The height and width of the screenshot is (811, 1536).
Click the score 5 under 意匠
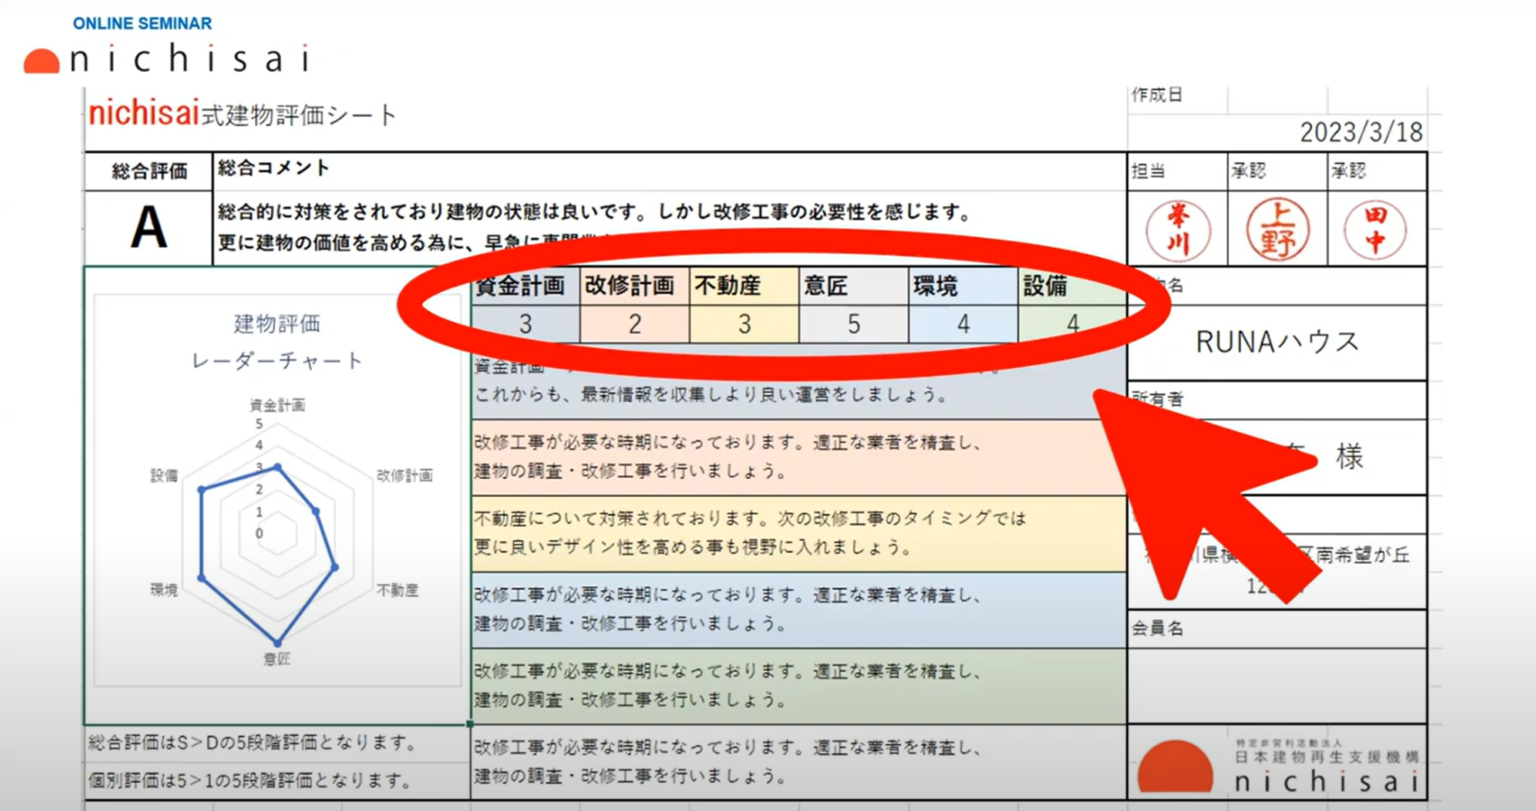click(854, 324)
